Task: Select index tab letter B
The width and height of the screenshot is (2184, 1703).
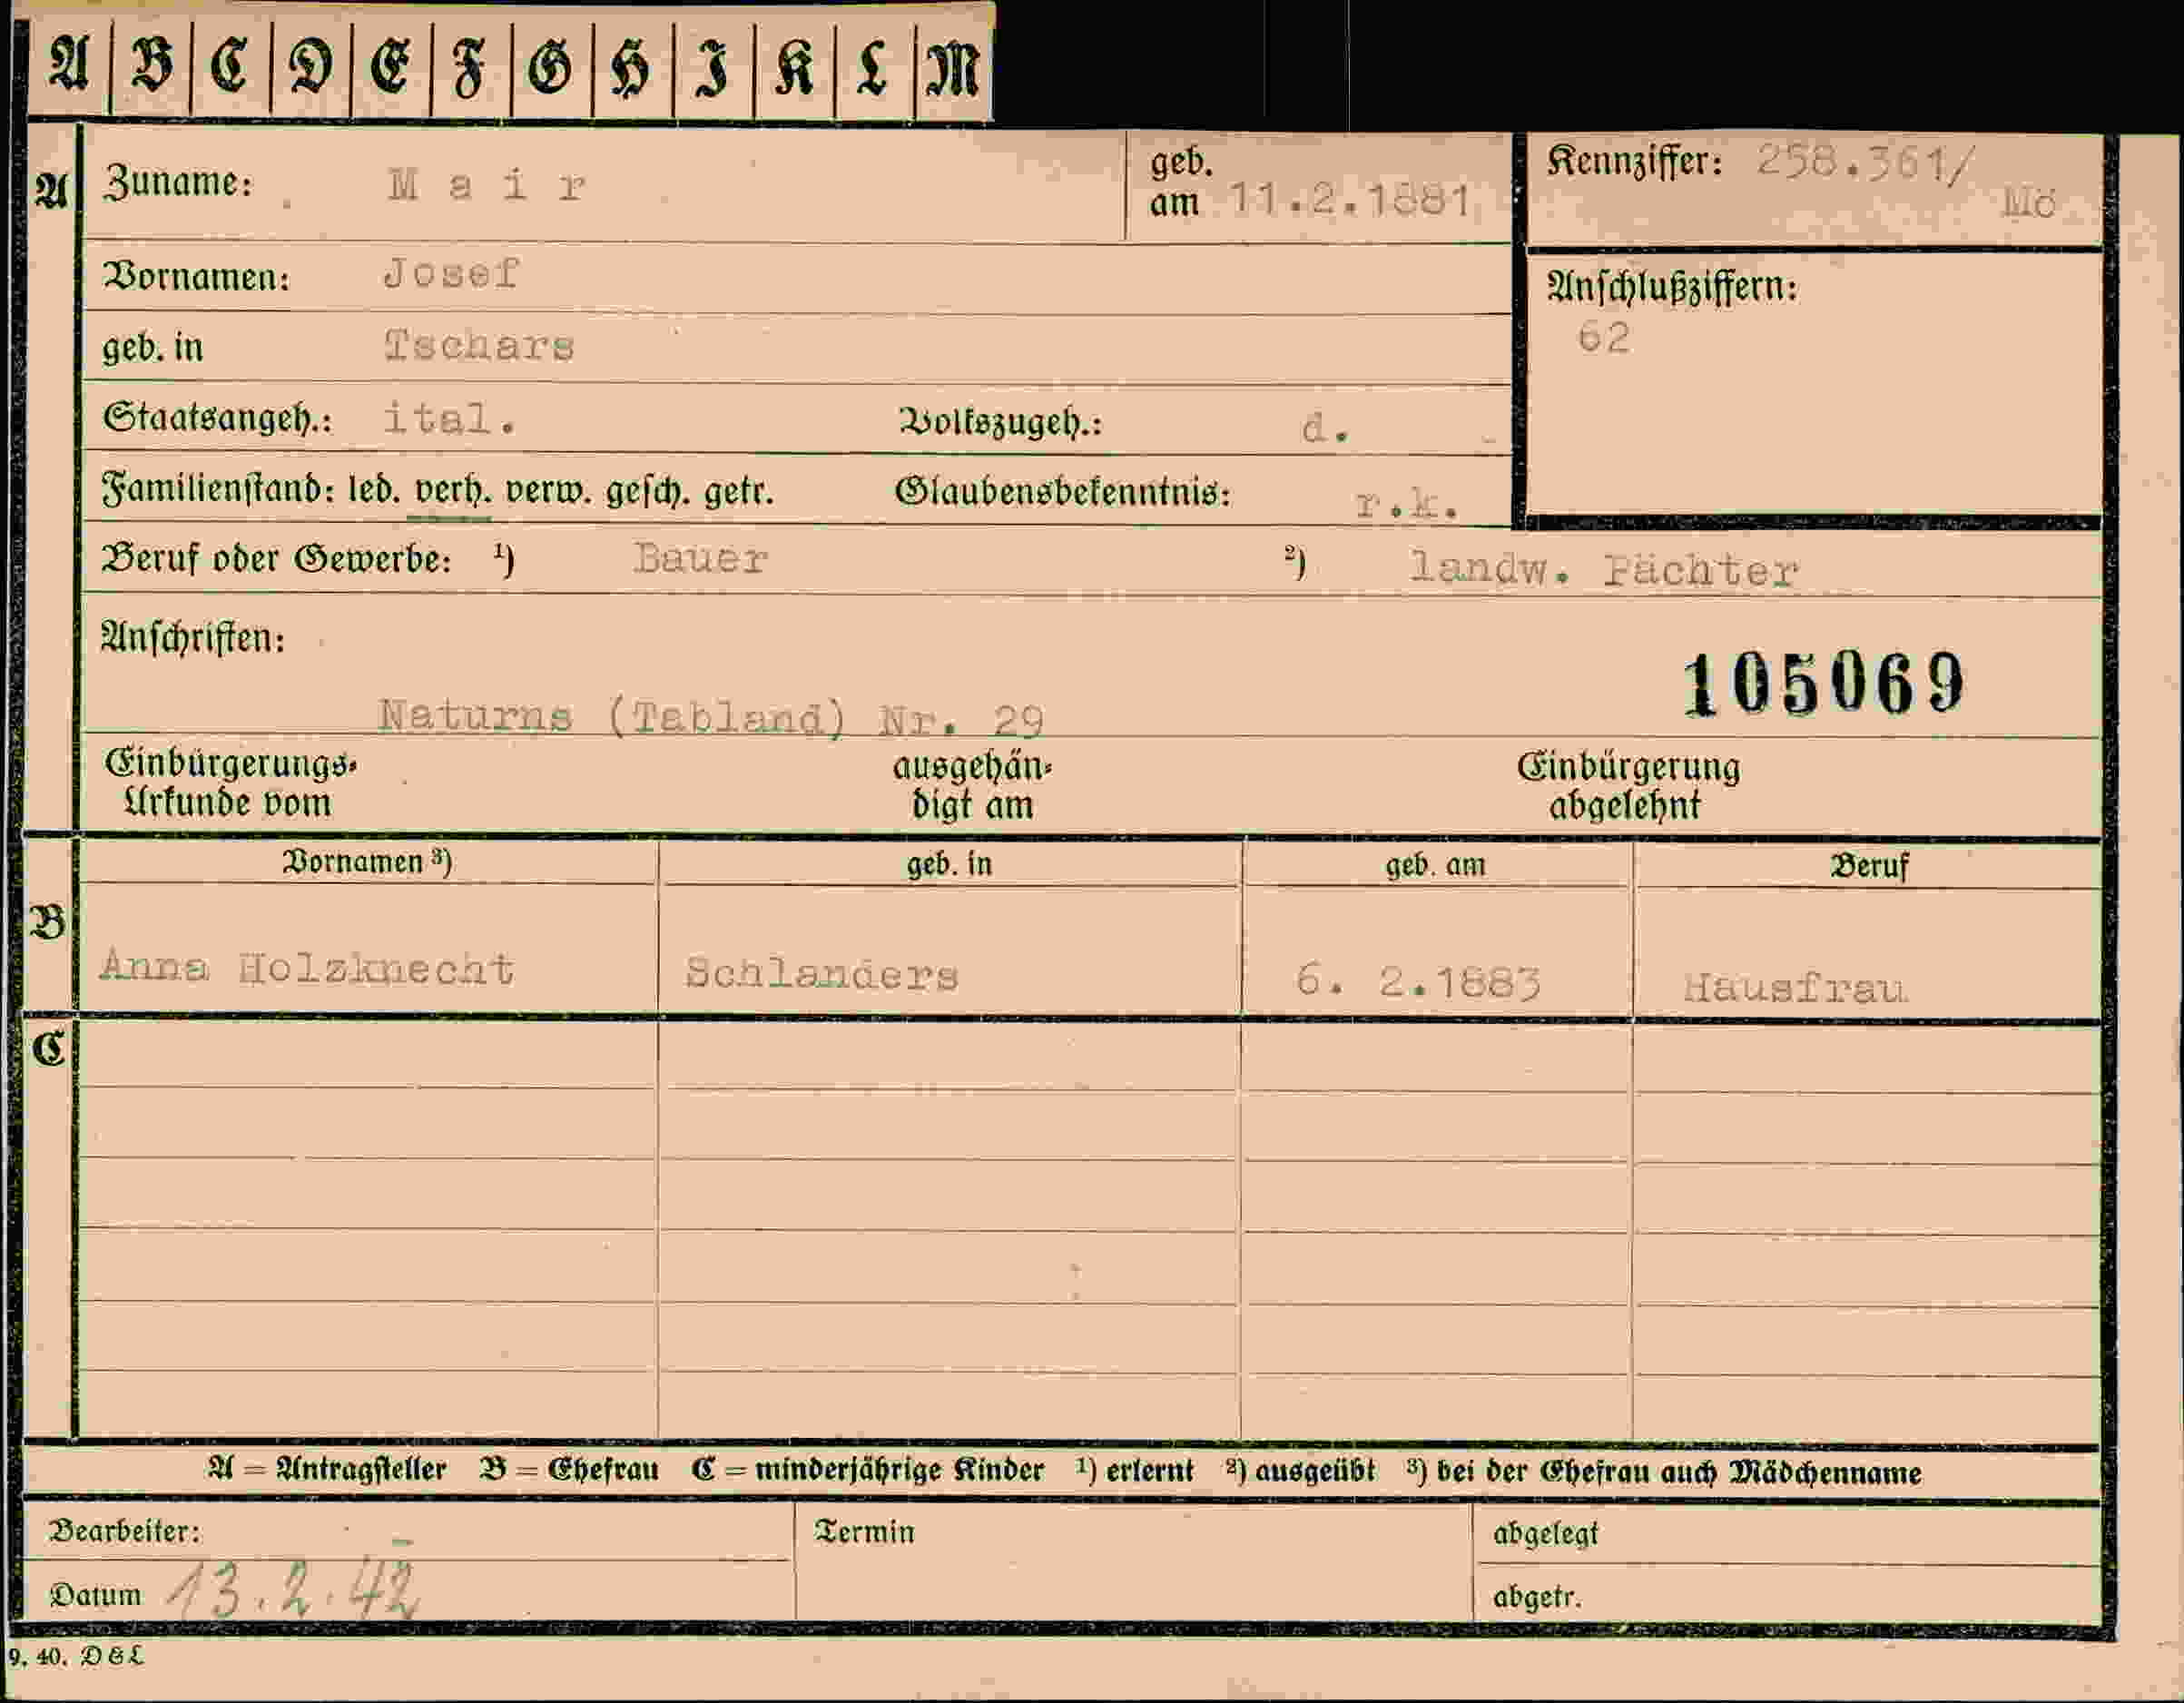Action: [x=151, y=68]
